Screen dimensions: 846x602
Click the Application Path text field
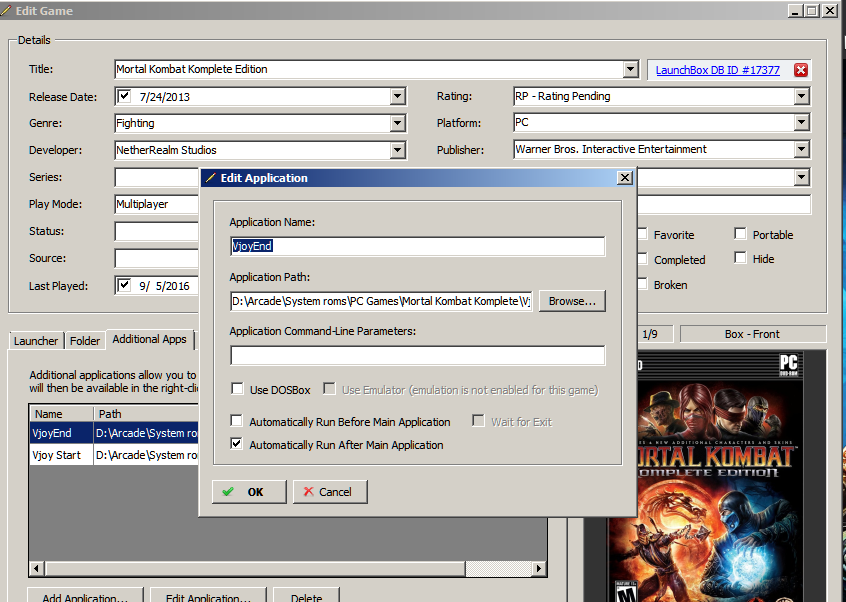(x=381, y=301)
